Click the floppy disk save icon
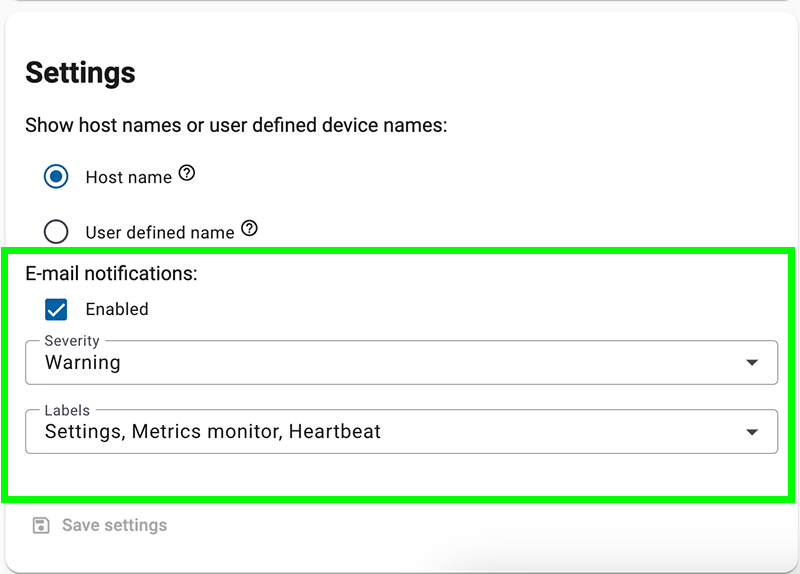Viewport: 800px width, 574px height. pyautogui.click(x=41, y=525)
